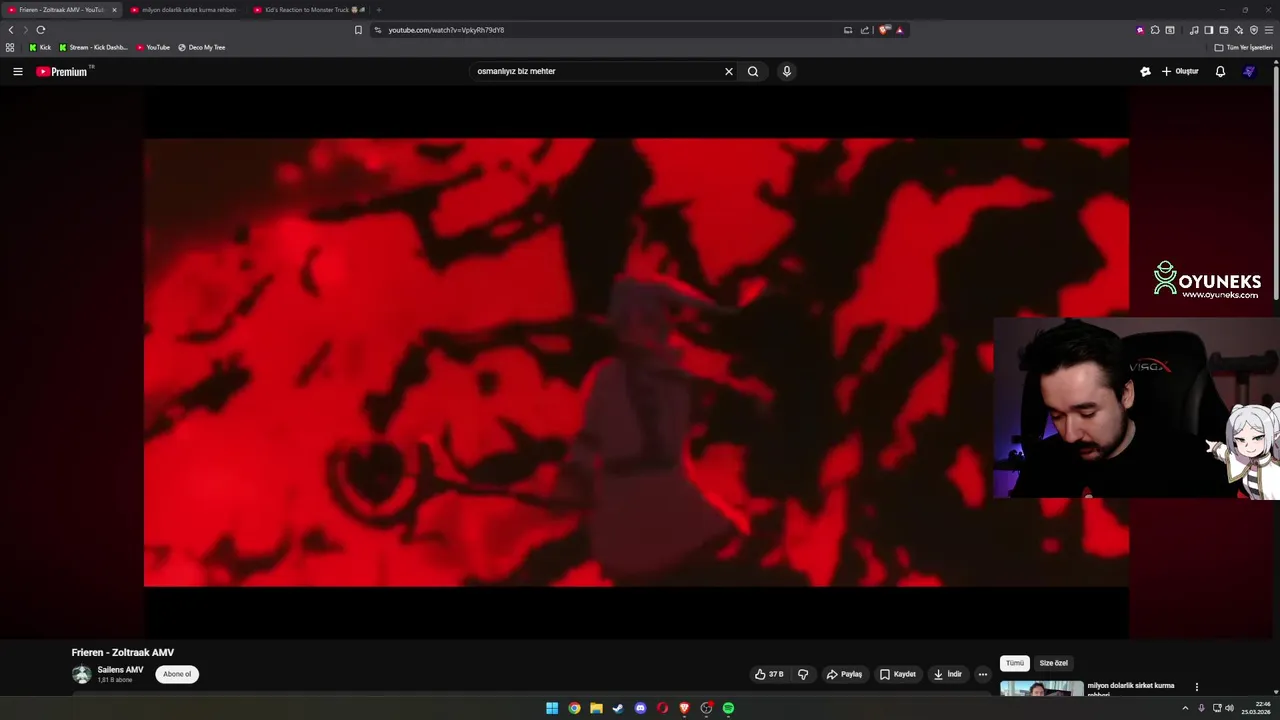The width and height of the screenshot is (1280, 720).
Task: Open taskbar clock showing 22:46
Action: tap(1256, 708)
